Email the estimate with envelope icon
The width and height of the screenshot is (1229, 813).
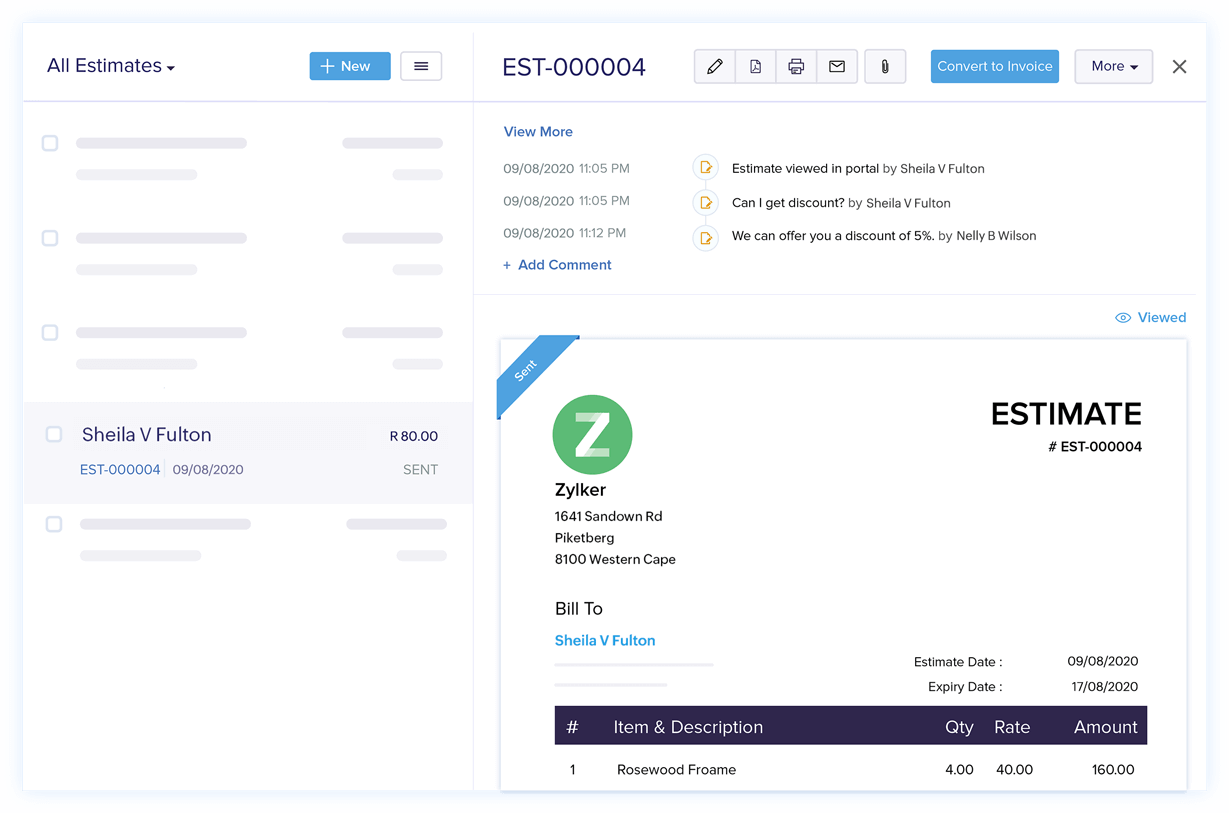pos(837,67)
